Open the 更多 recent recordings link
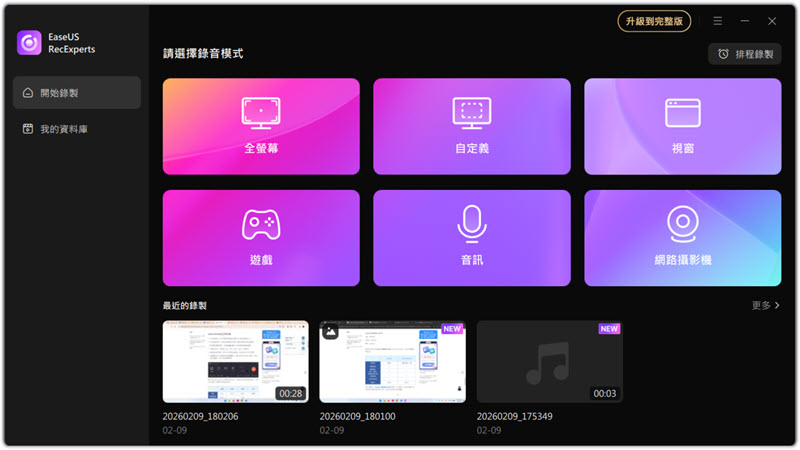The height and width of the screenshot is (450, 800). [x=765, y=305]
